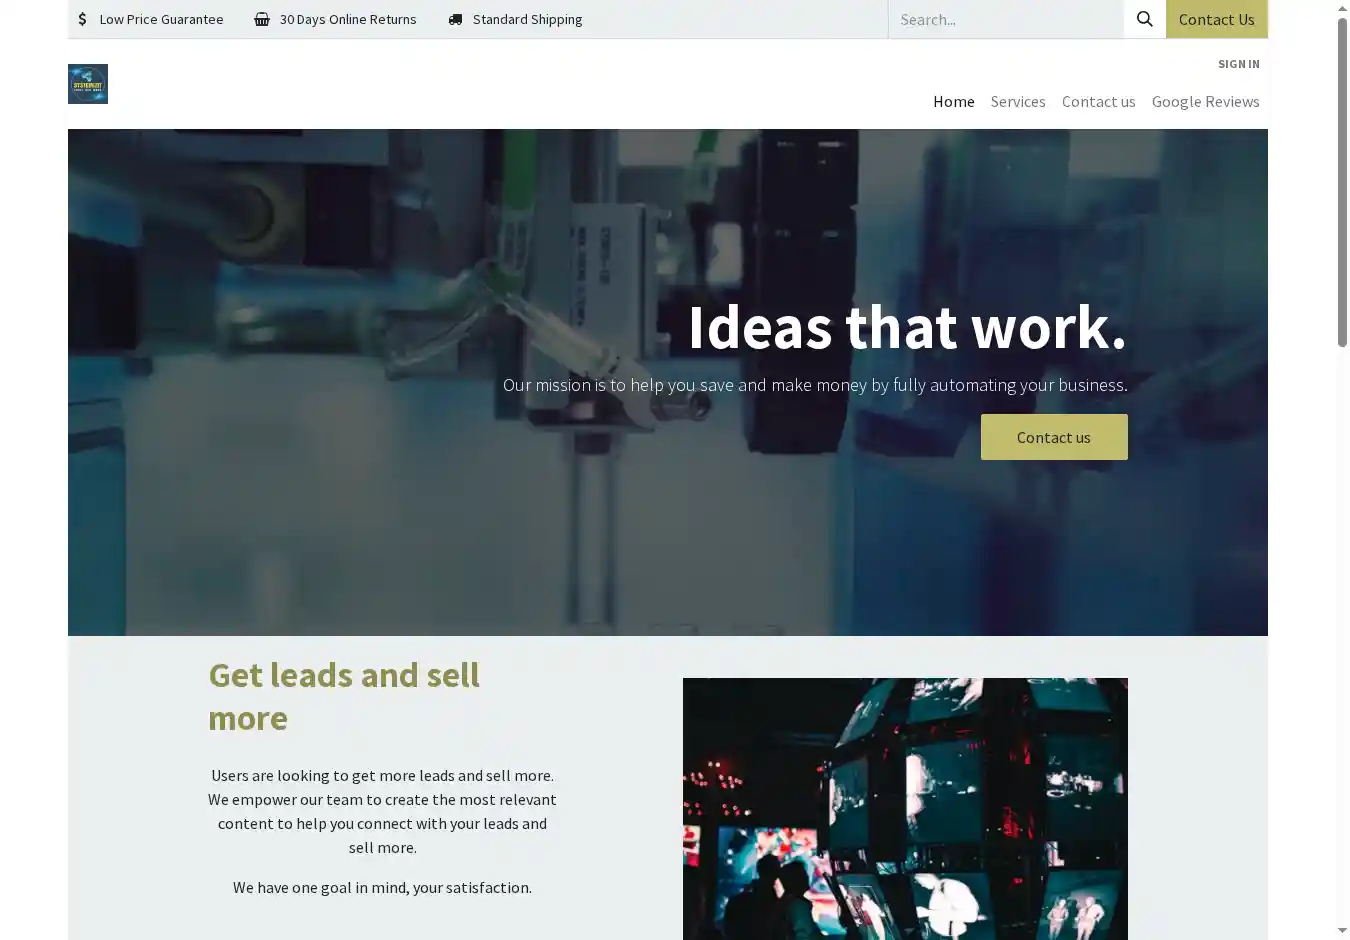The height and width of the screenshot is (940, 1350).
Task: Click the scrollbar up arrow
Action: pos(1342,8)
